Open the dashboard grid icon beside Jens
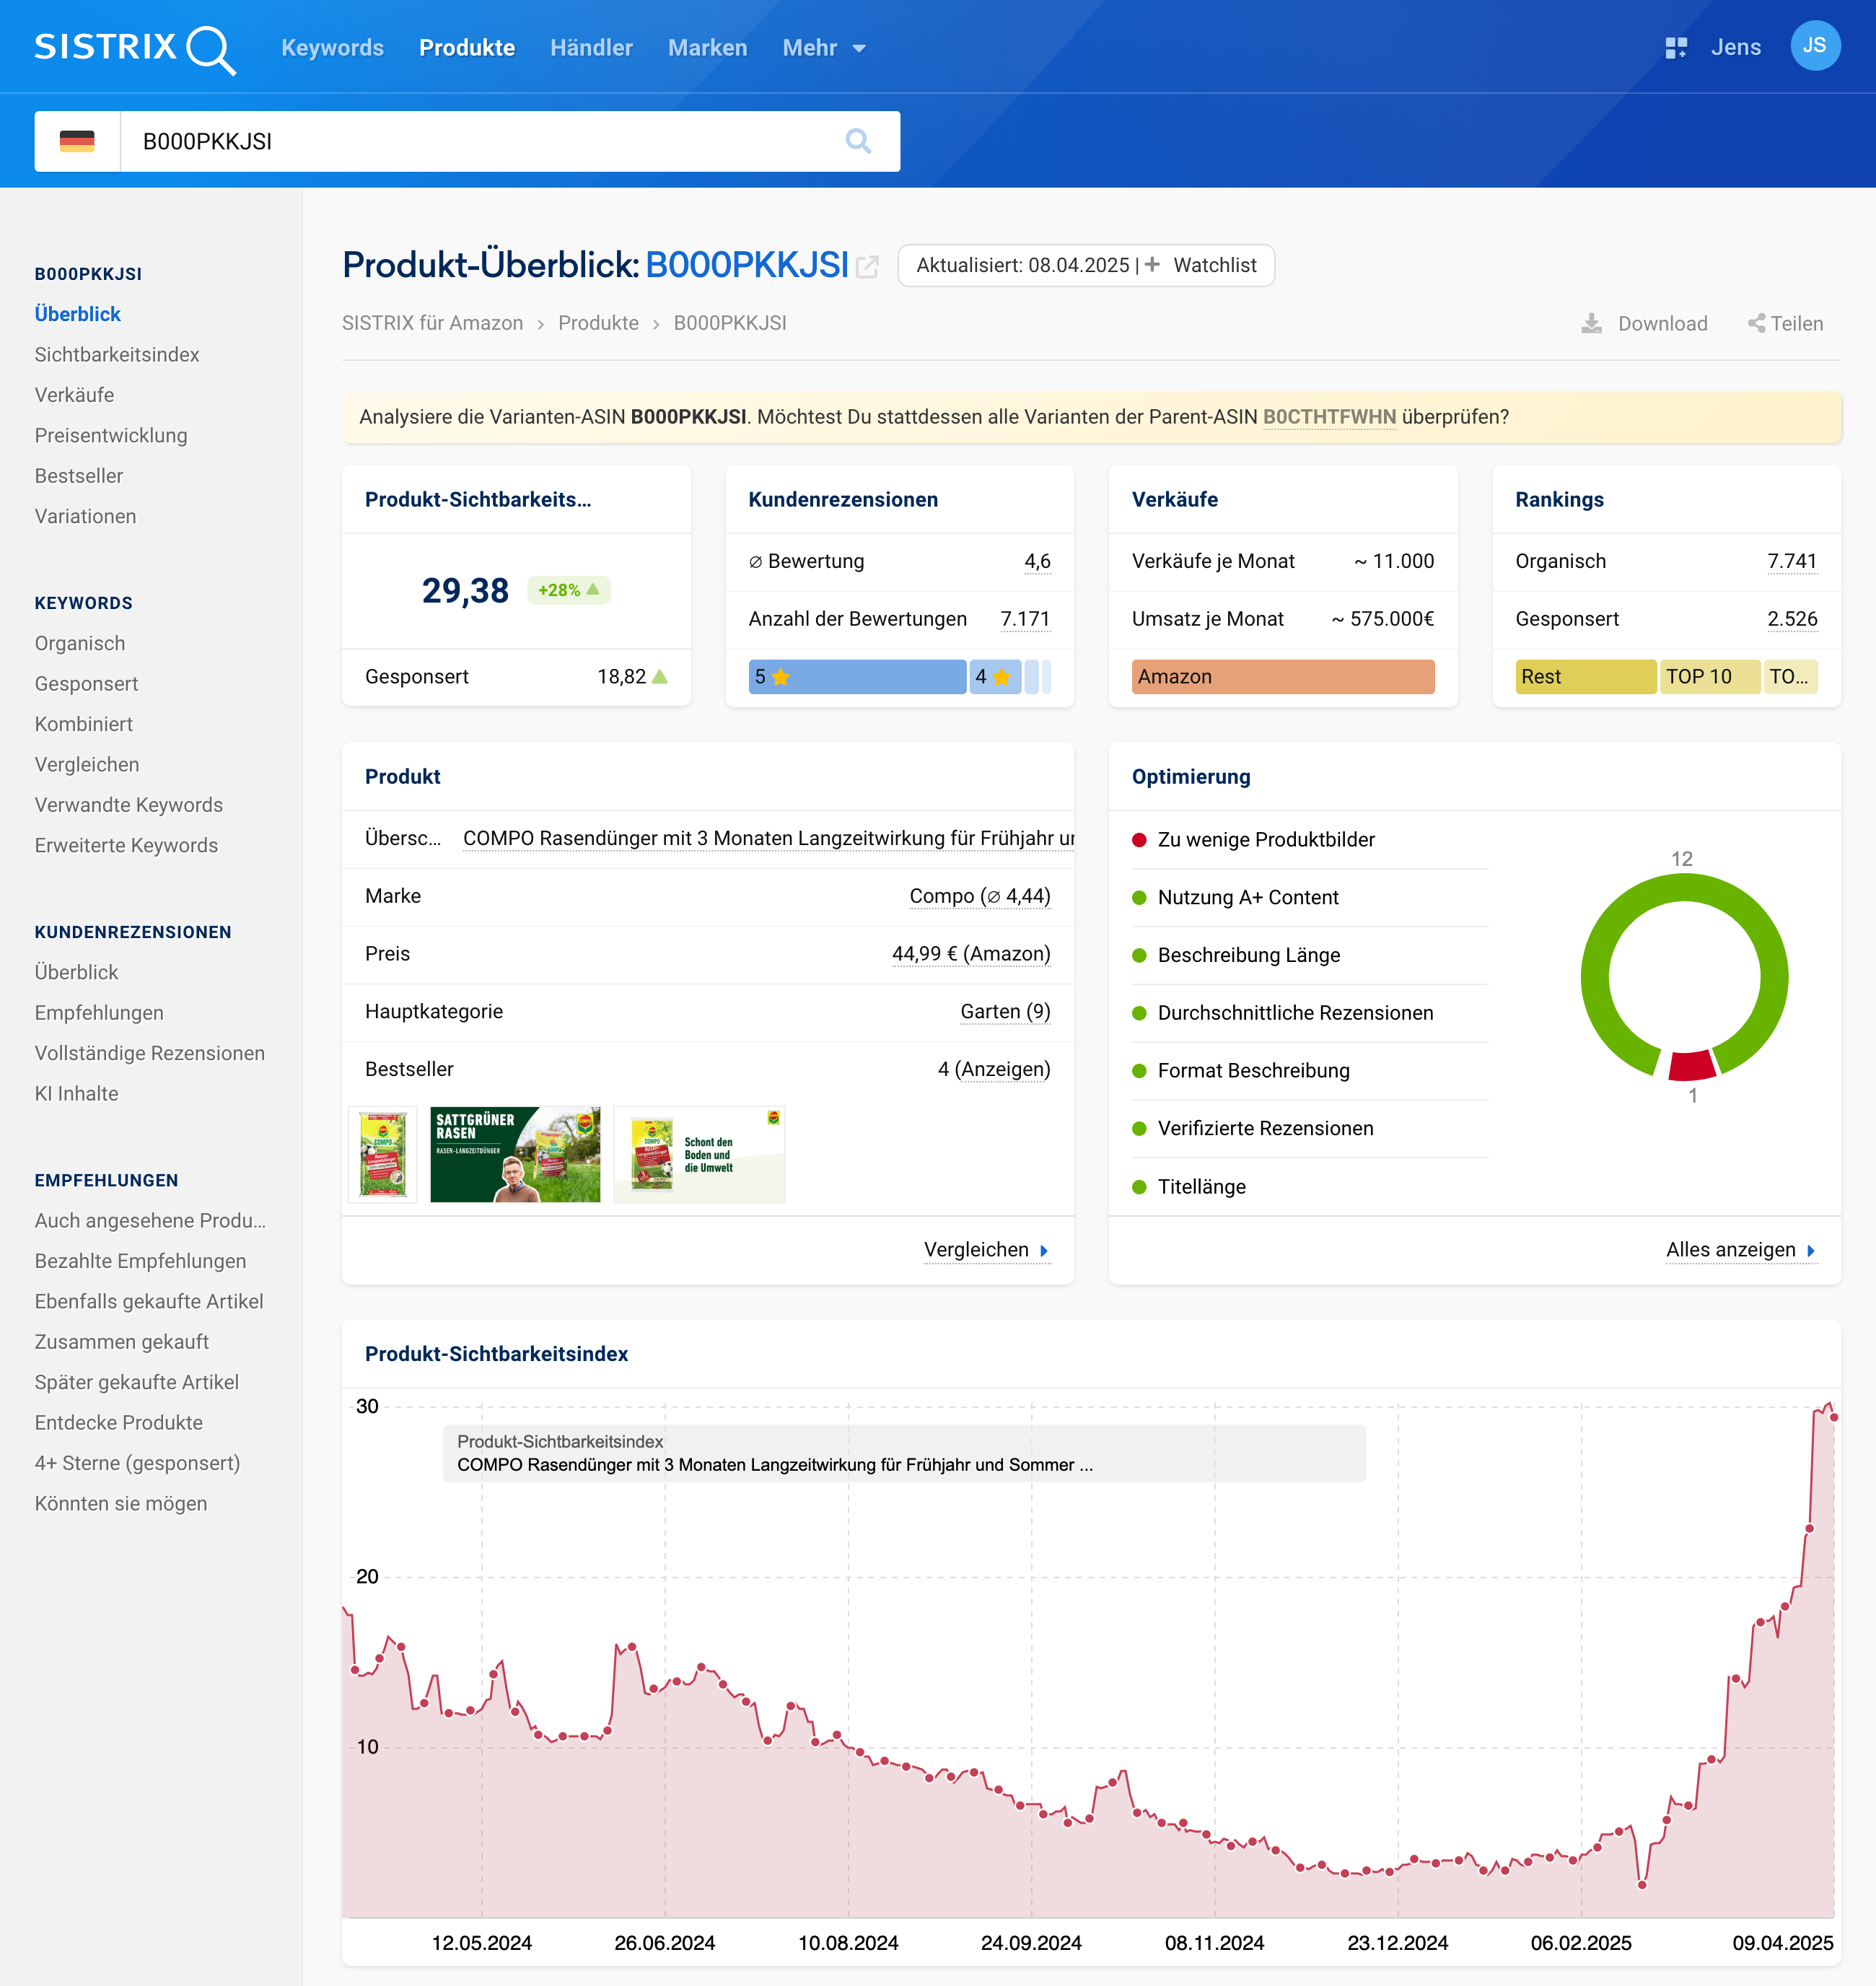 1676,47
